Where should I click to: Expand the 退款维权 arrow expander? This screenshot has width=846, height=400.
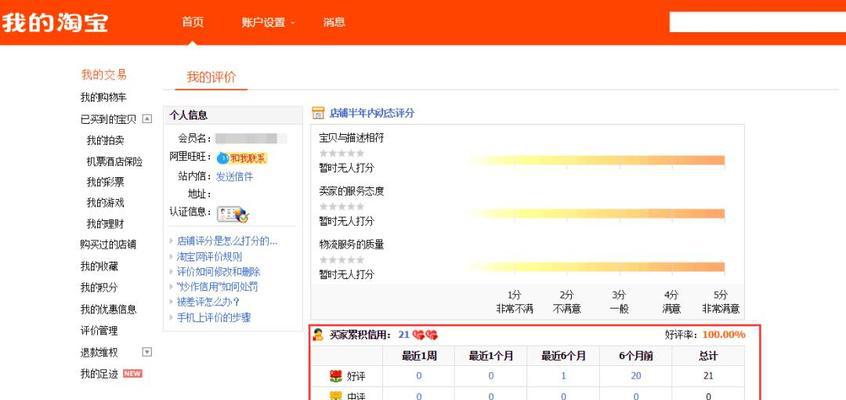[147, 352]
